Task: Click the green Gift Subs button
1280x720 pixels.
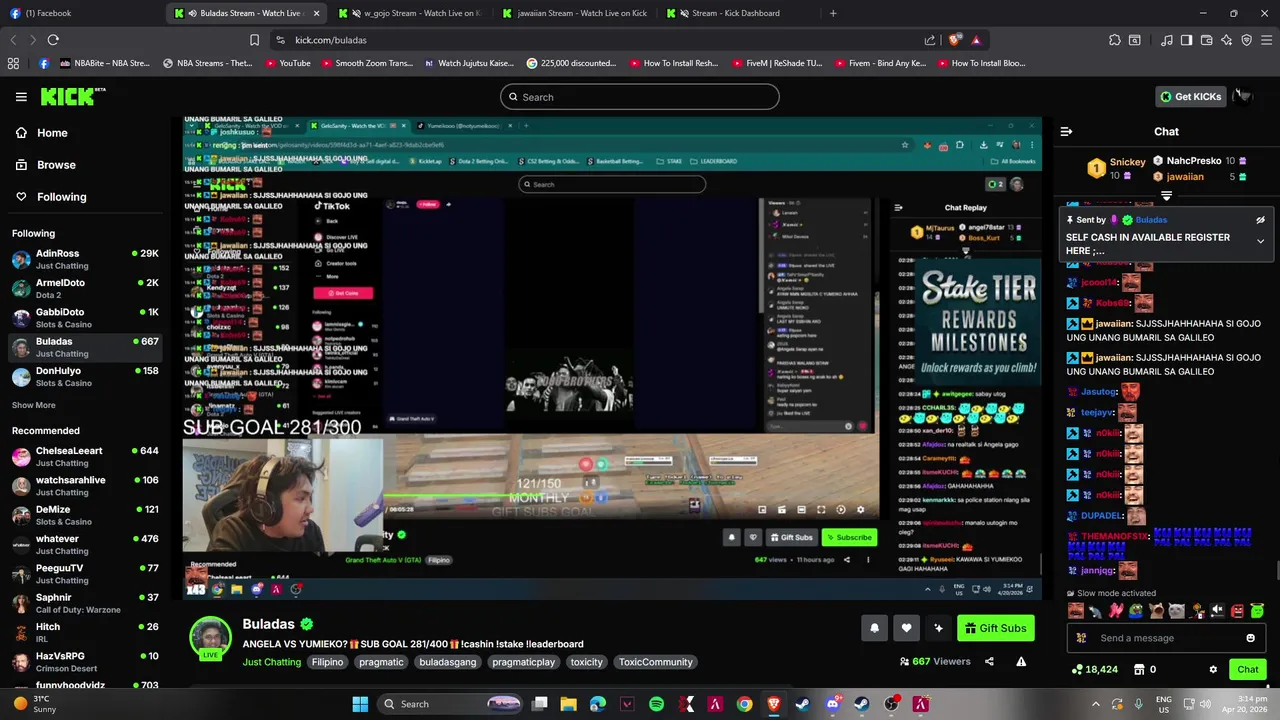Action: click(995, 628)
